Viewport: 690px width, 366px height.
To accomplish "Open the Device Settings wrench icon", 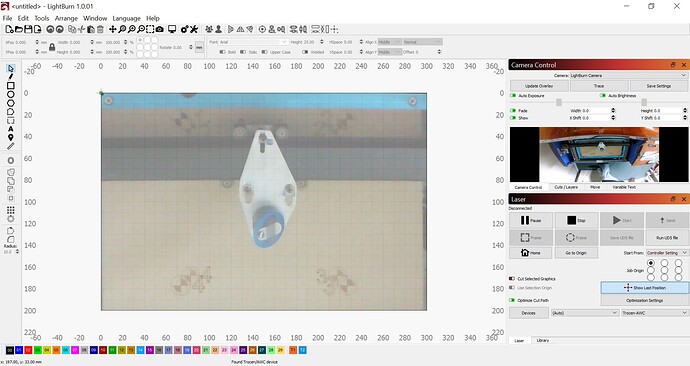I will tap(194, 29).
